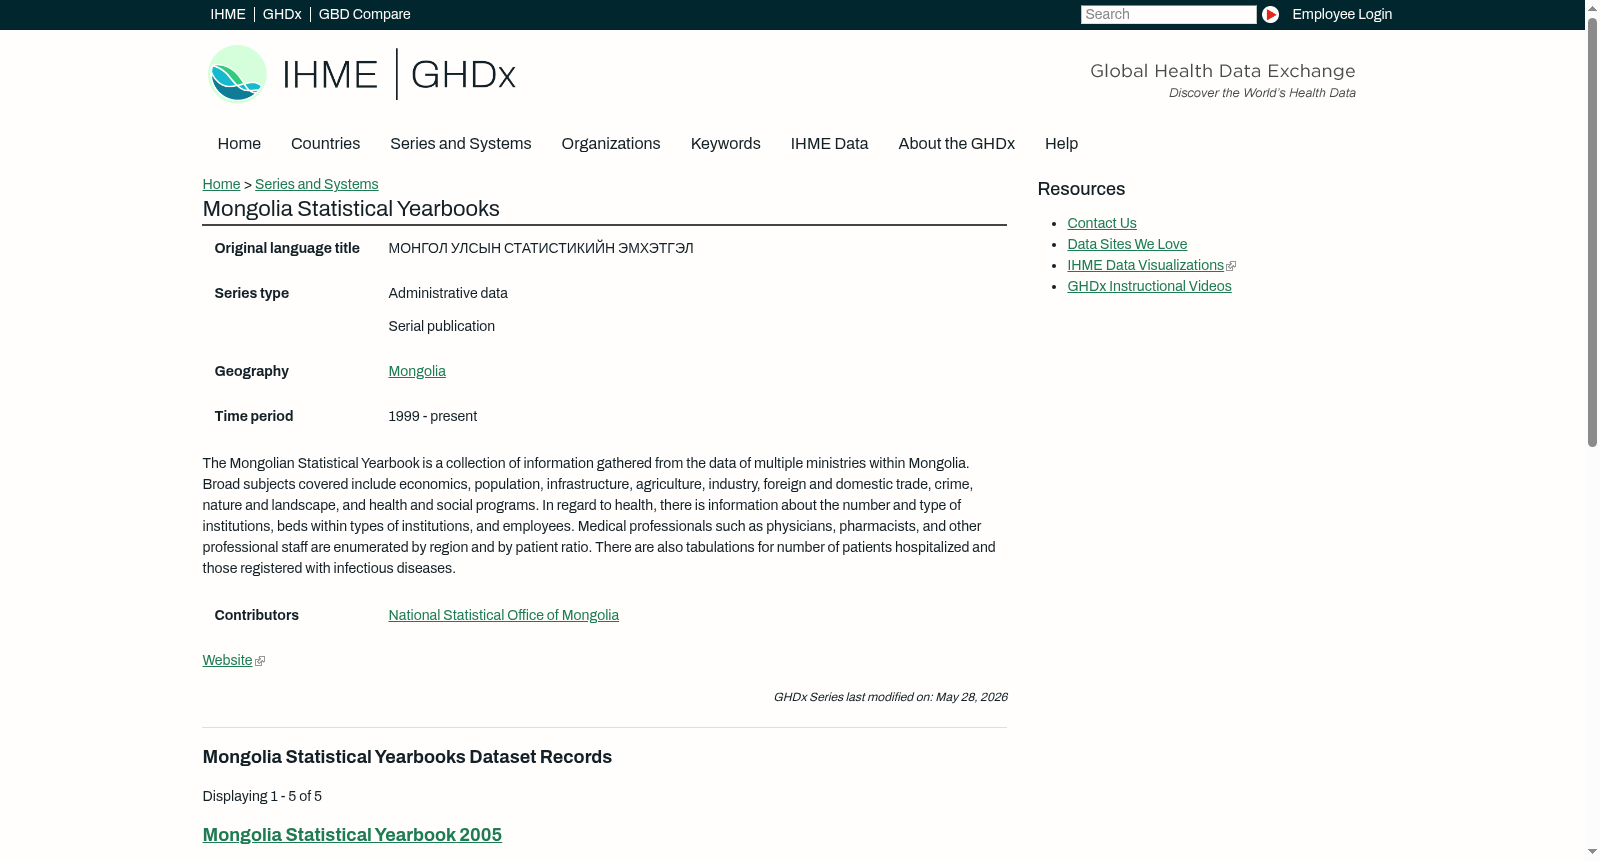Click the 'Dataset Records' section heading
This screenshot has height=861, width=1600.
[407, 757]
